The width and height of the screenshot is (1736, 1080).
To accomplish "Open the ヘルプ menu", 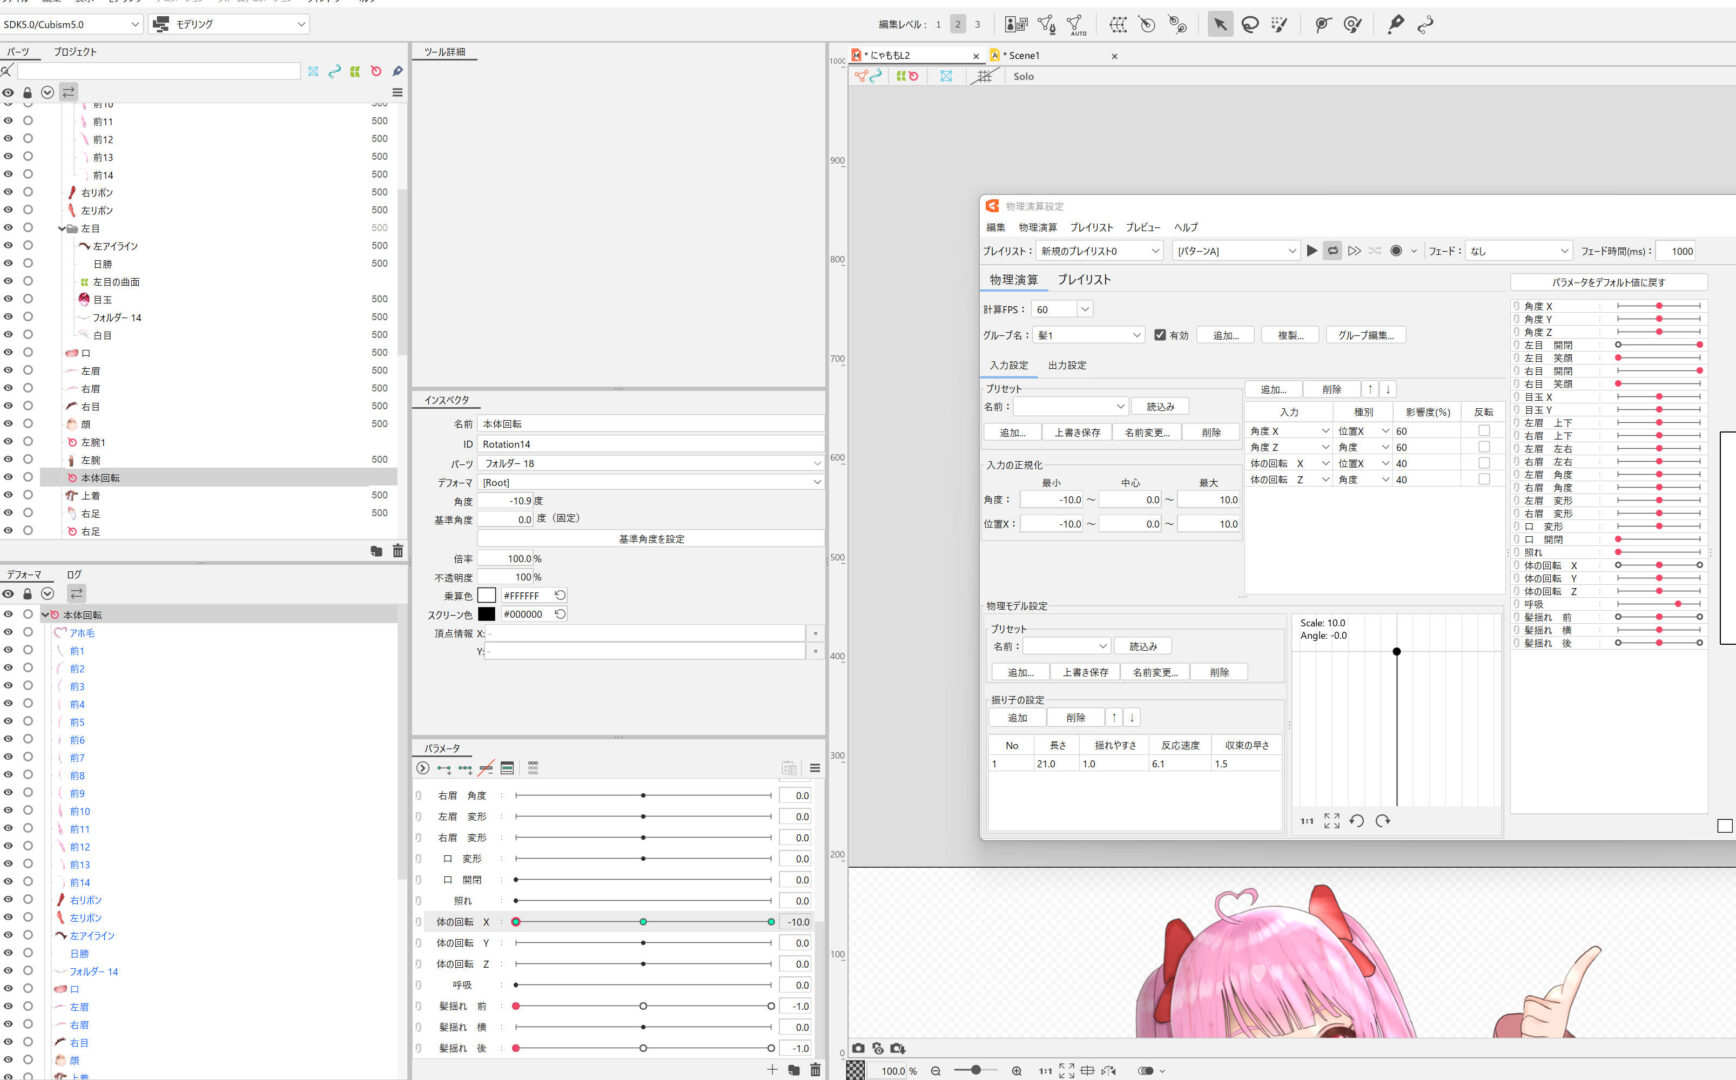I will 1186,227.
